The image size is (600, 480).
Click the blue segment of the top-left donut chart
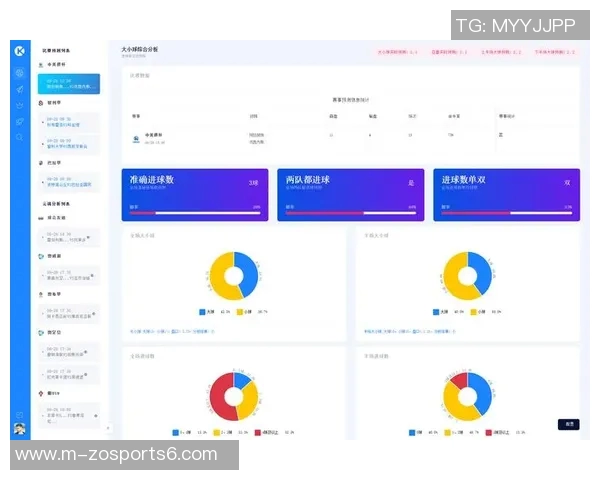coord(249,274)
